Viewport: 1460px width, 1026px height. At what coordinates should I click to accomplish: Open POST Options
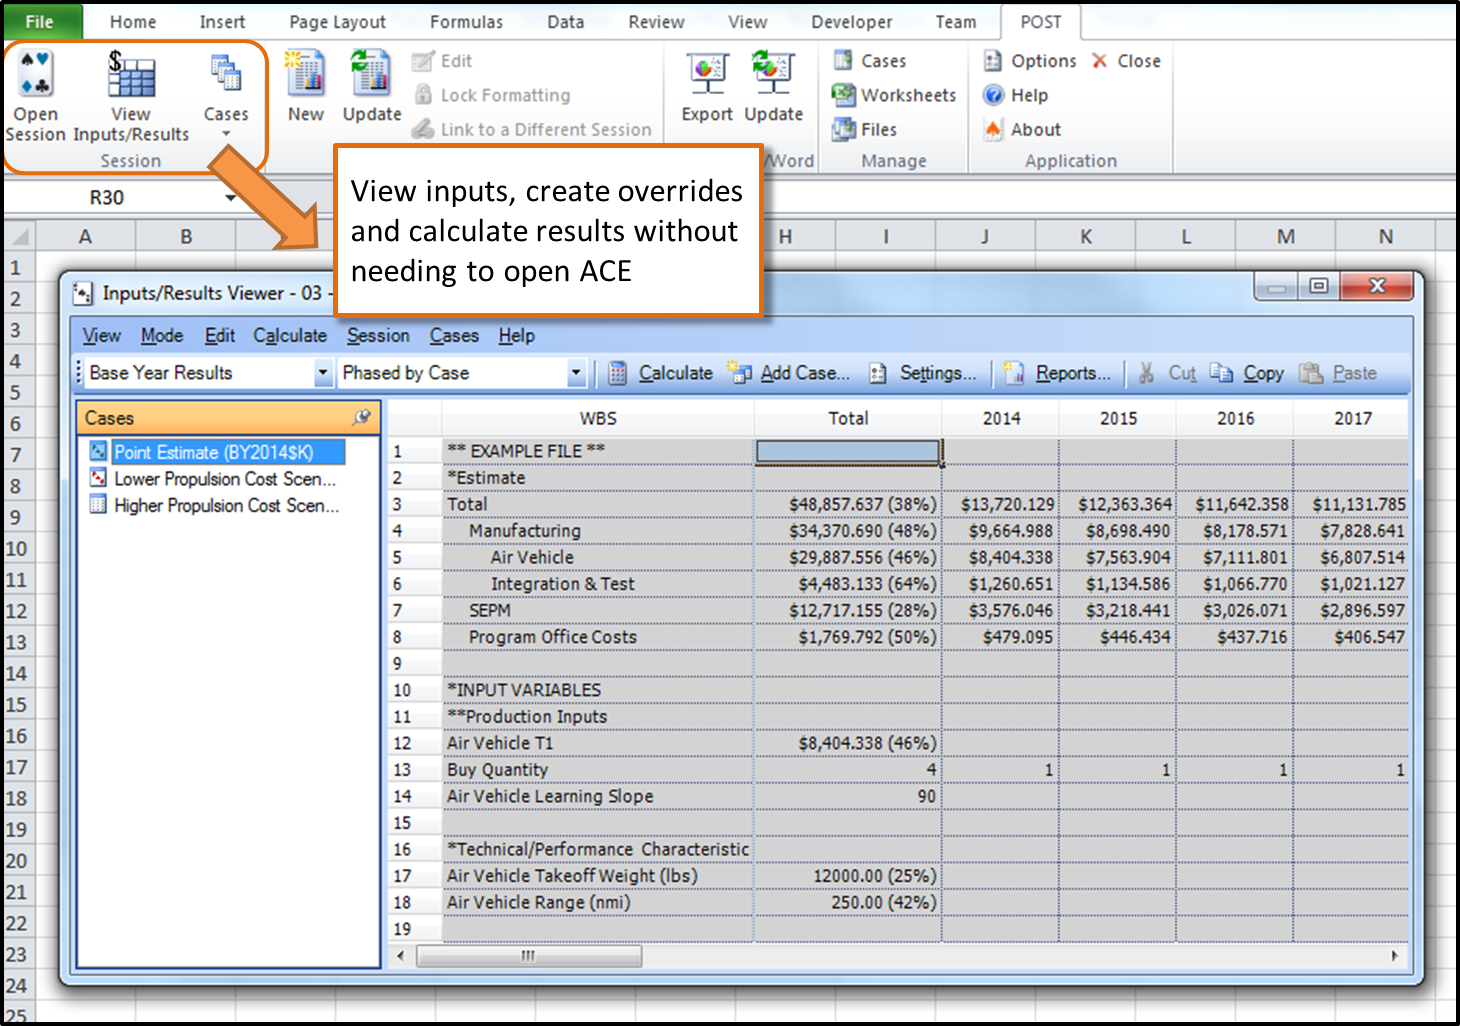[x=1030, y=61]
